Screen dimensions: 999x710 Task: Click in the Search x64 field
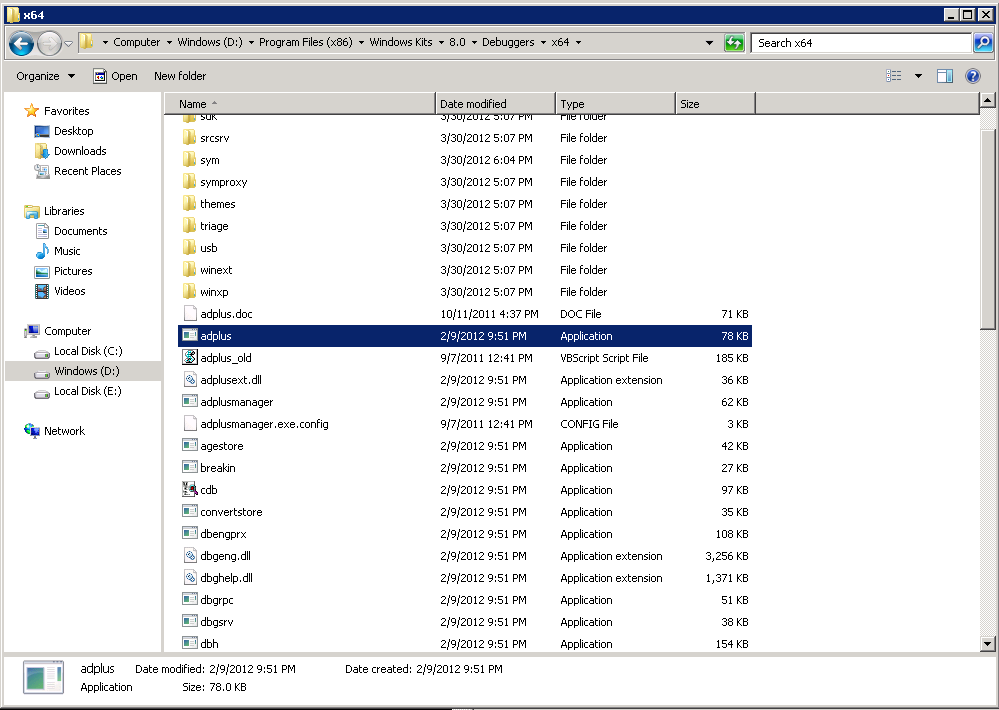(x=860, y=43)
